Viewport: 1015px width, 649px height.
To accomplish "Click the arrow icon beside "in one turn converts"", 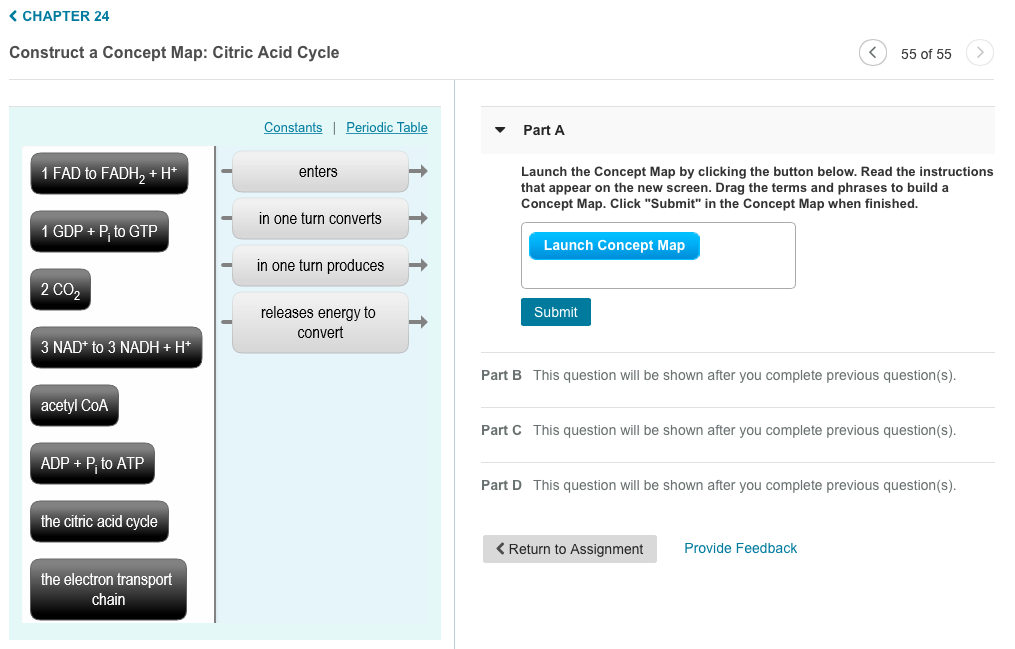I will (419, 218).
